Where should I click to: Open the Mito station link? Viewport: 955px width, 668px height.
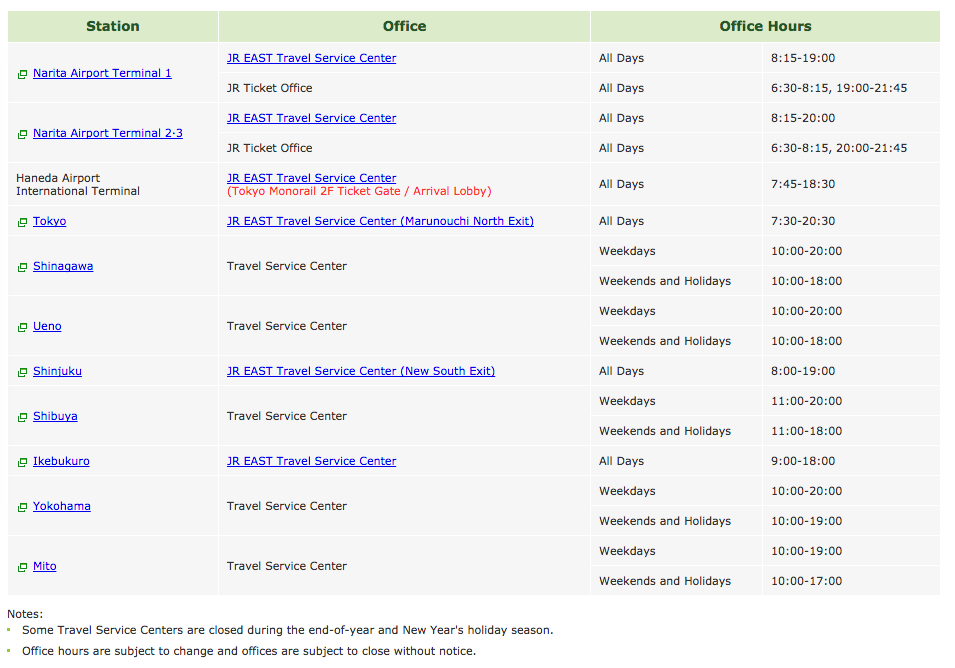pyautogui.click(x=44, y=566)
